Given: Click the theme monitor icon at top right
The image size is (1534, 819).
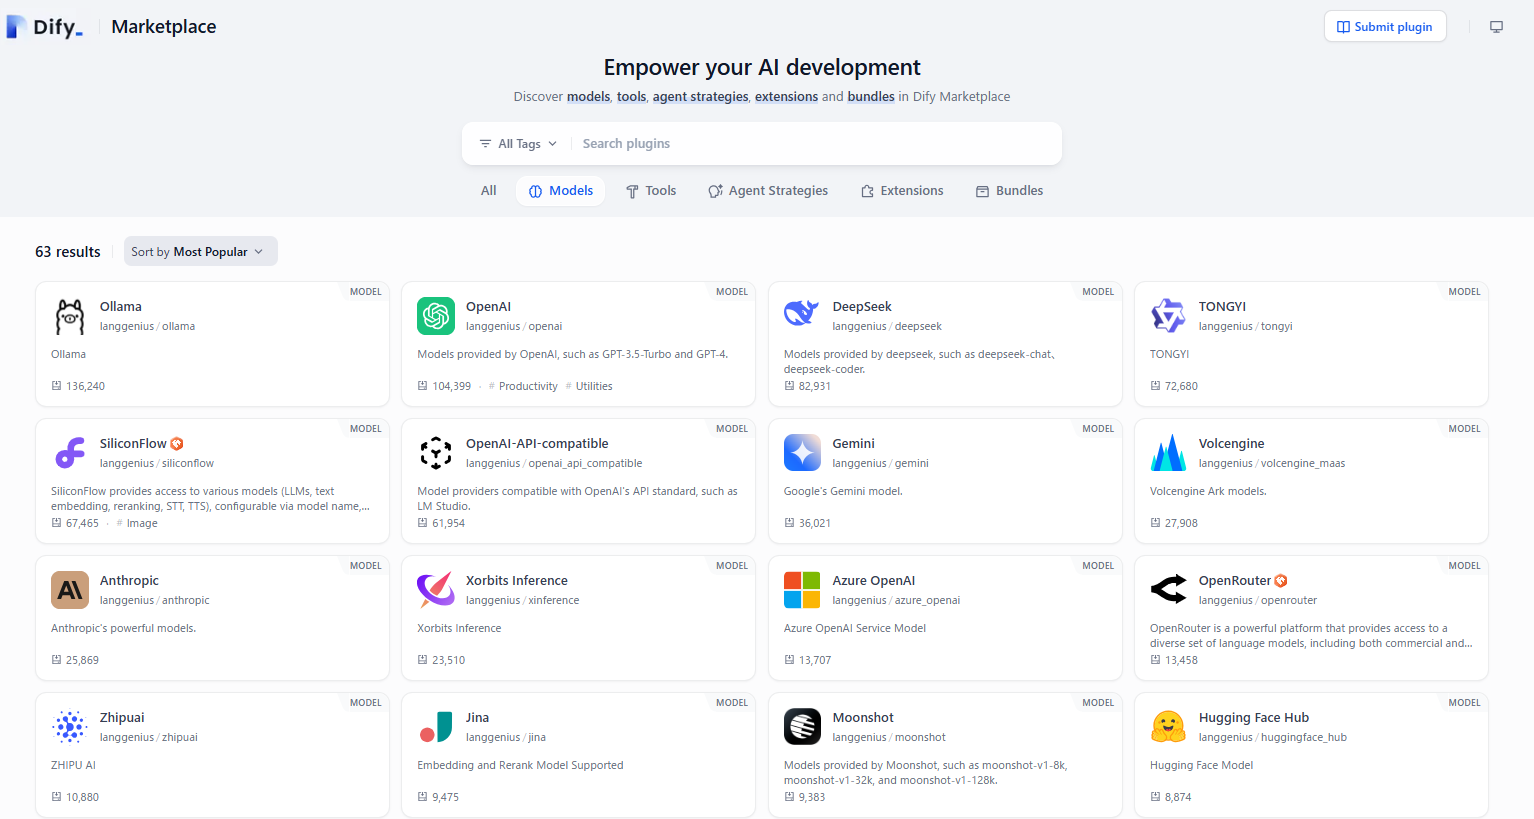Looking at the screenshot, I should click(x=1496, y=27).
